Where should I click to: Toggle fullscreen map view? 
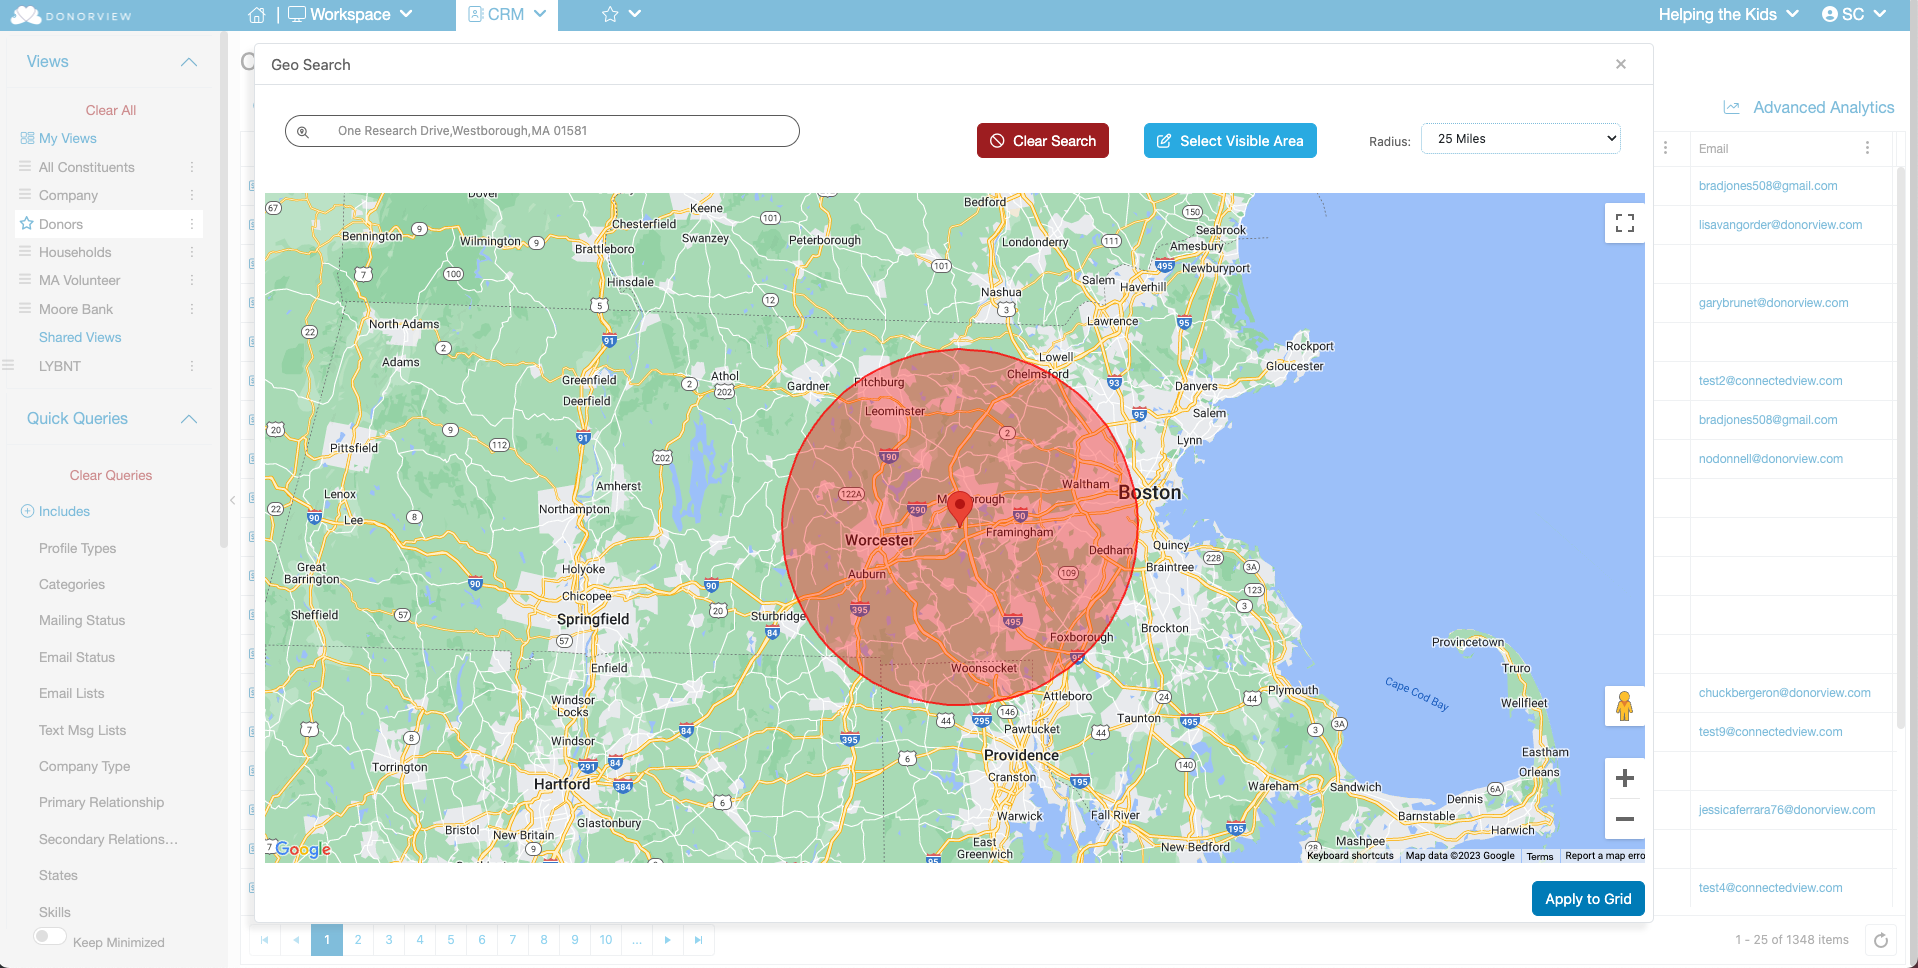point(1625,223)
